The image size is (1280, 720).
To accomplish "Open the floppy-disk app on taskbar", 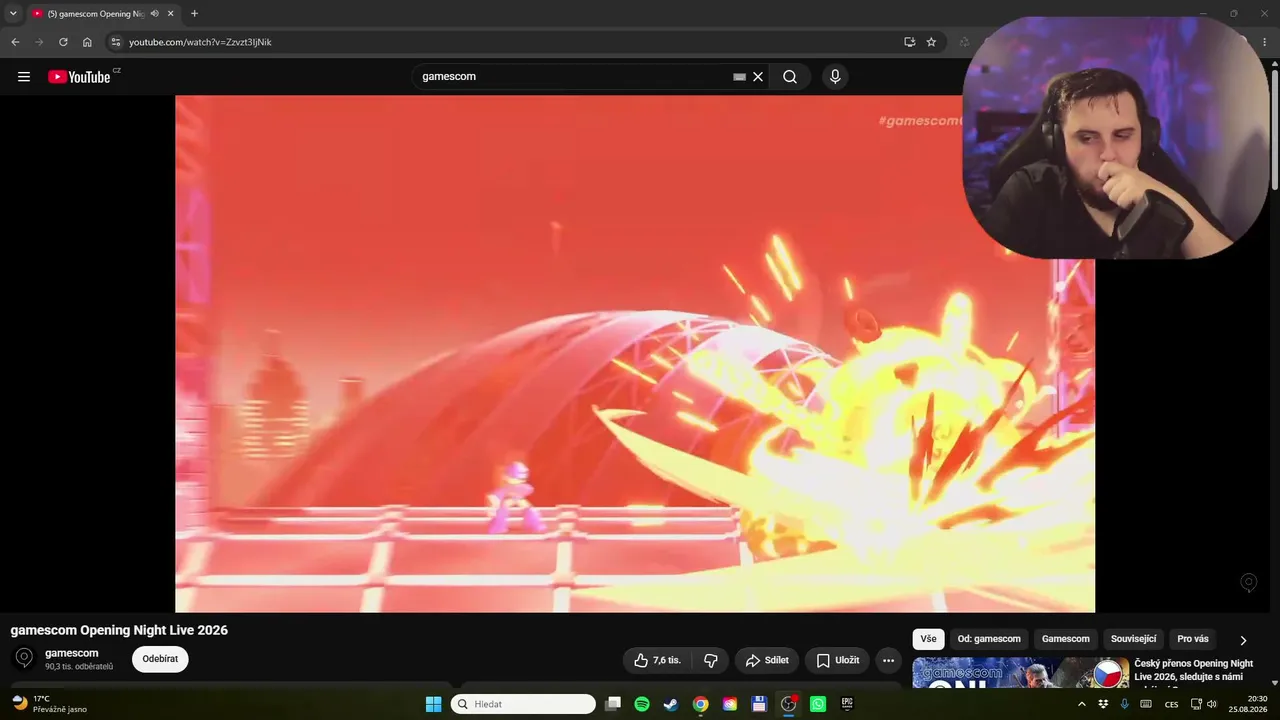I will (x=759, y=704).
